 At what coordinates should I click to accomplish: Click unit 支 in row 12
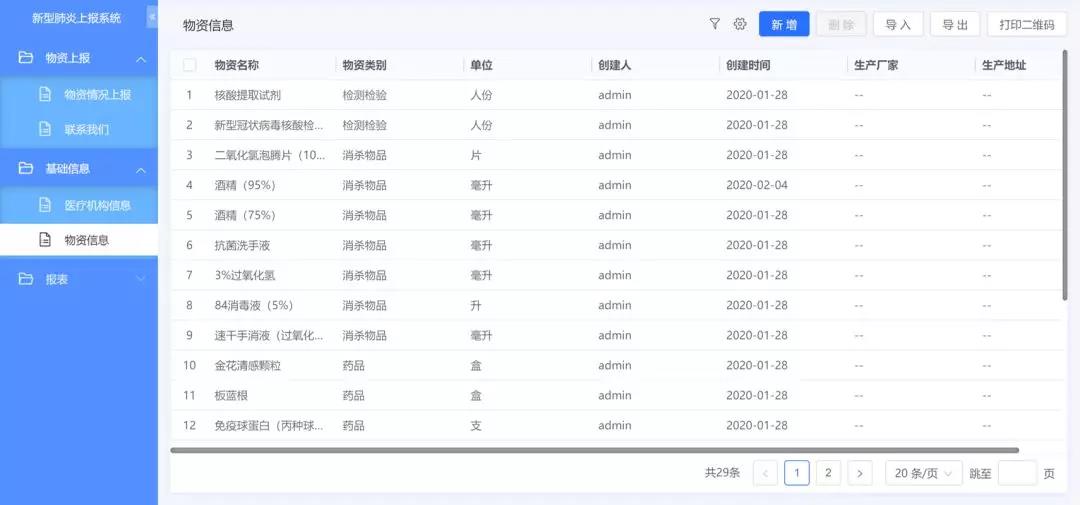pyautogui.click(x=476, y=426)
